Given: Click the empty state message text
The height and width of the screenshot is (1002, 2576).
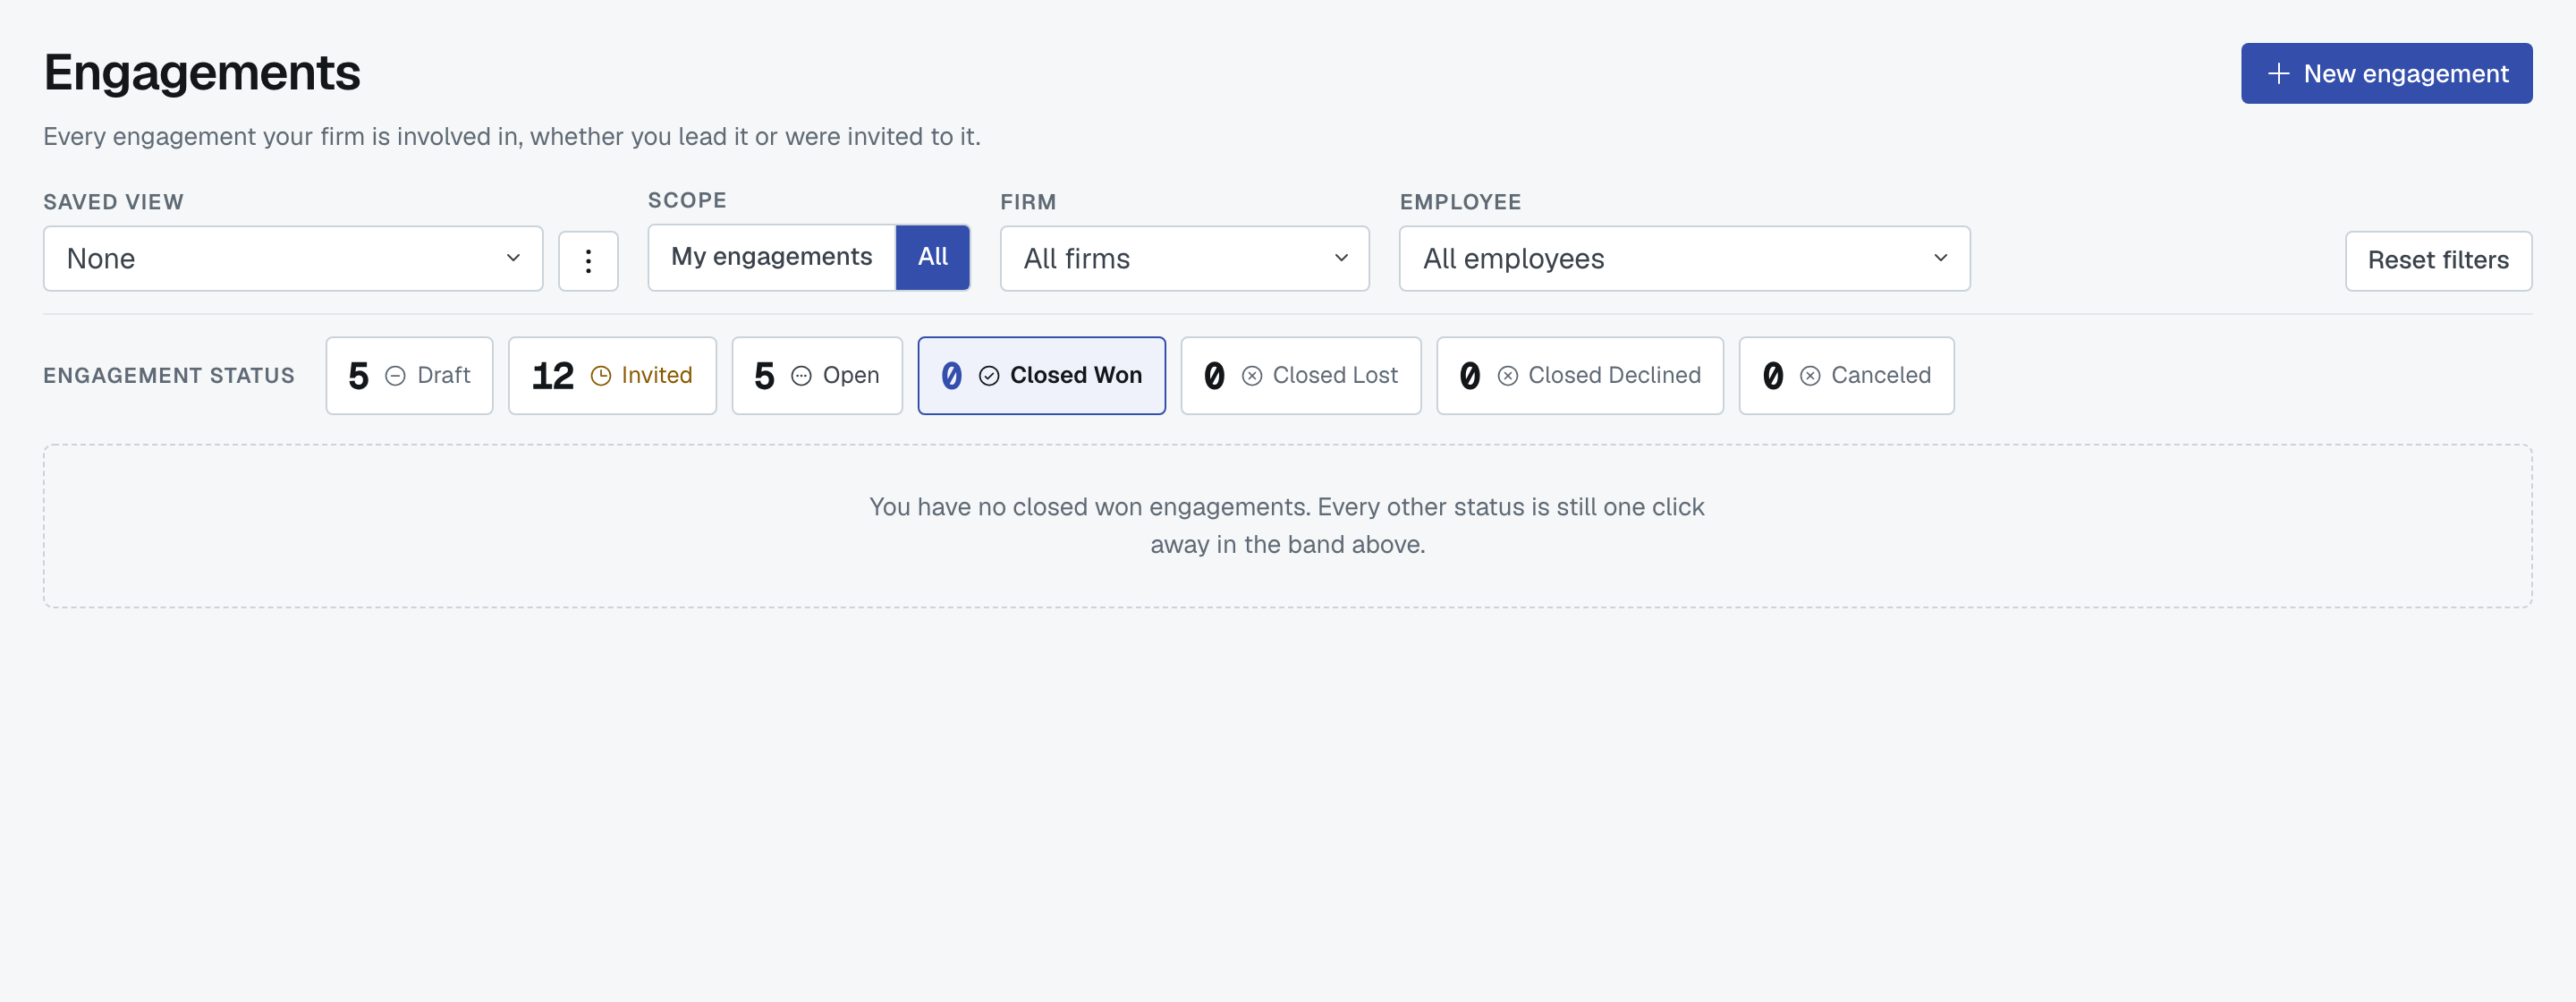Looking at the screenshot, I should (1287, 526).
